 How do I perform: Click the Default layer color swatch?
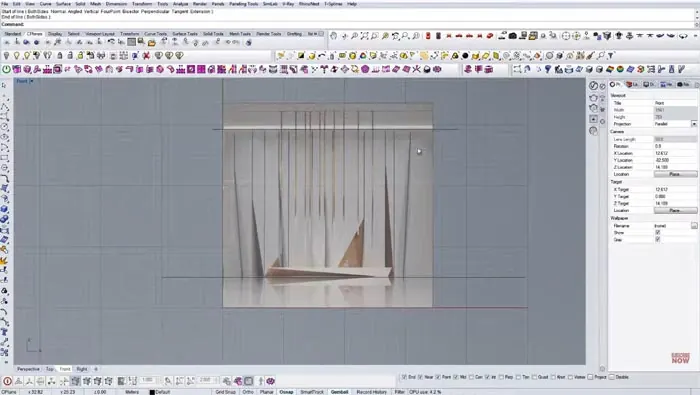coord(152,392)
